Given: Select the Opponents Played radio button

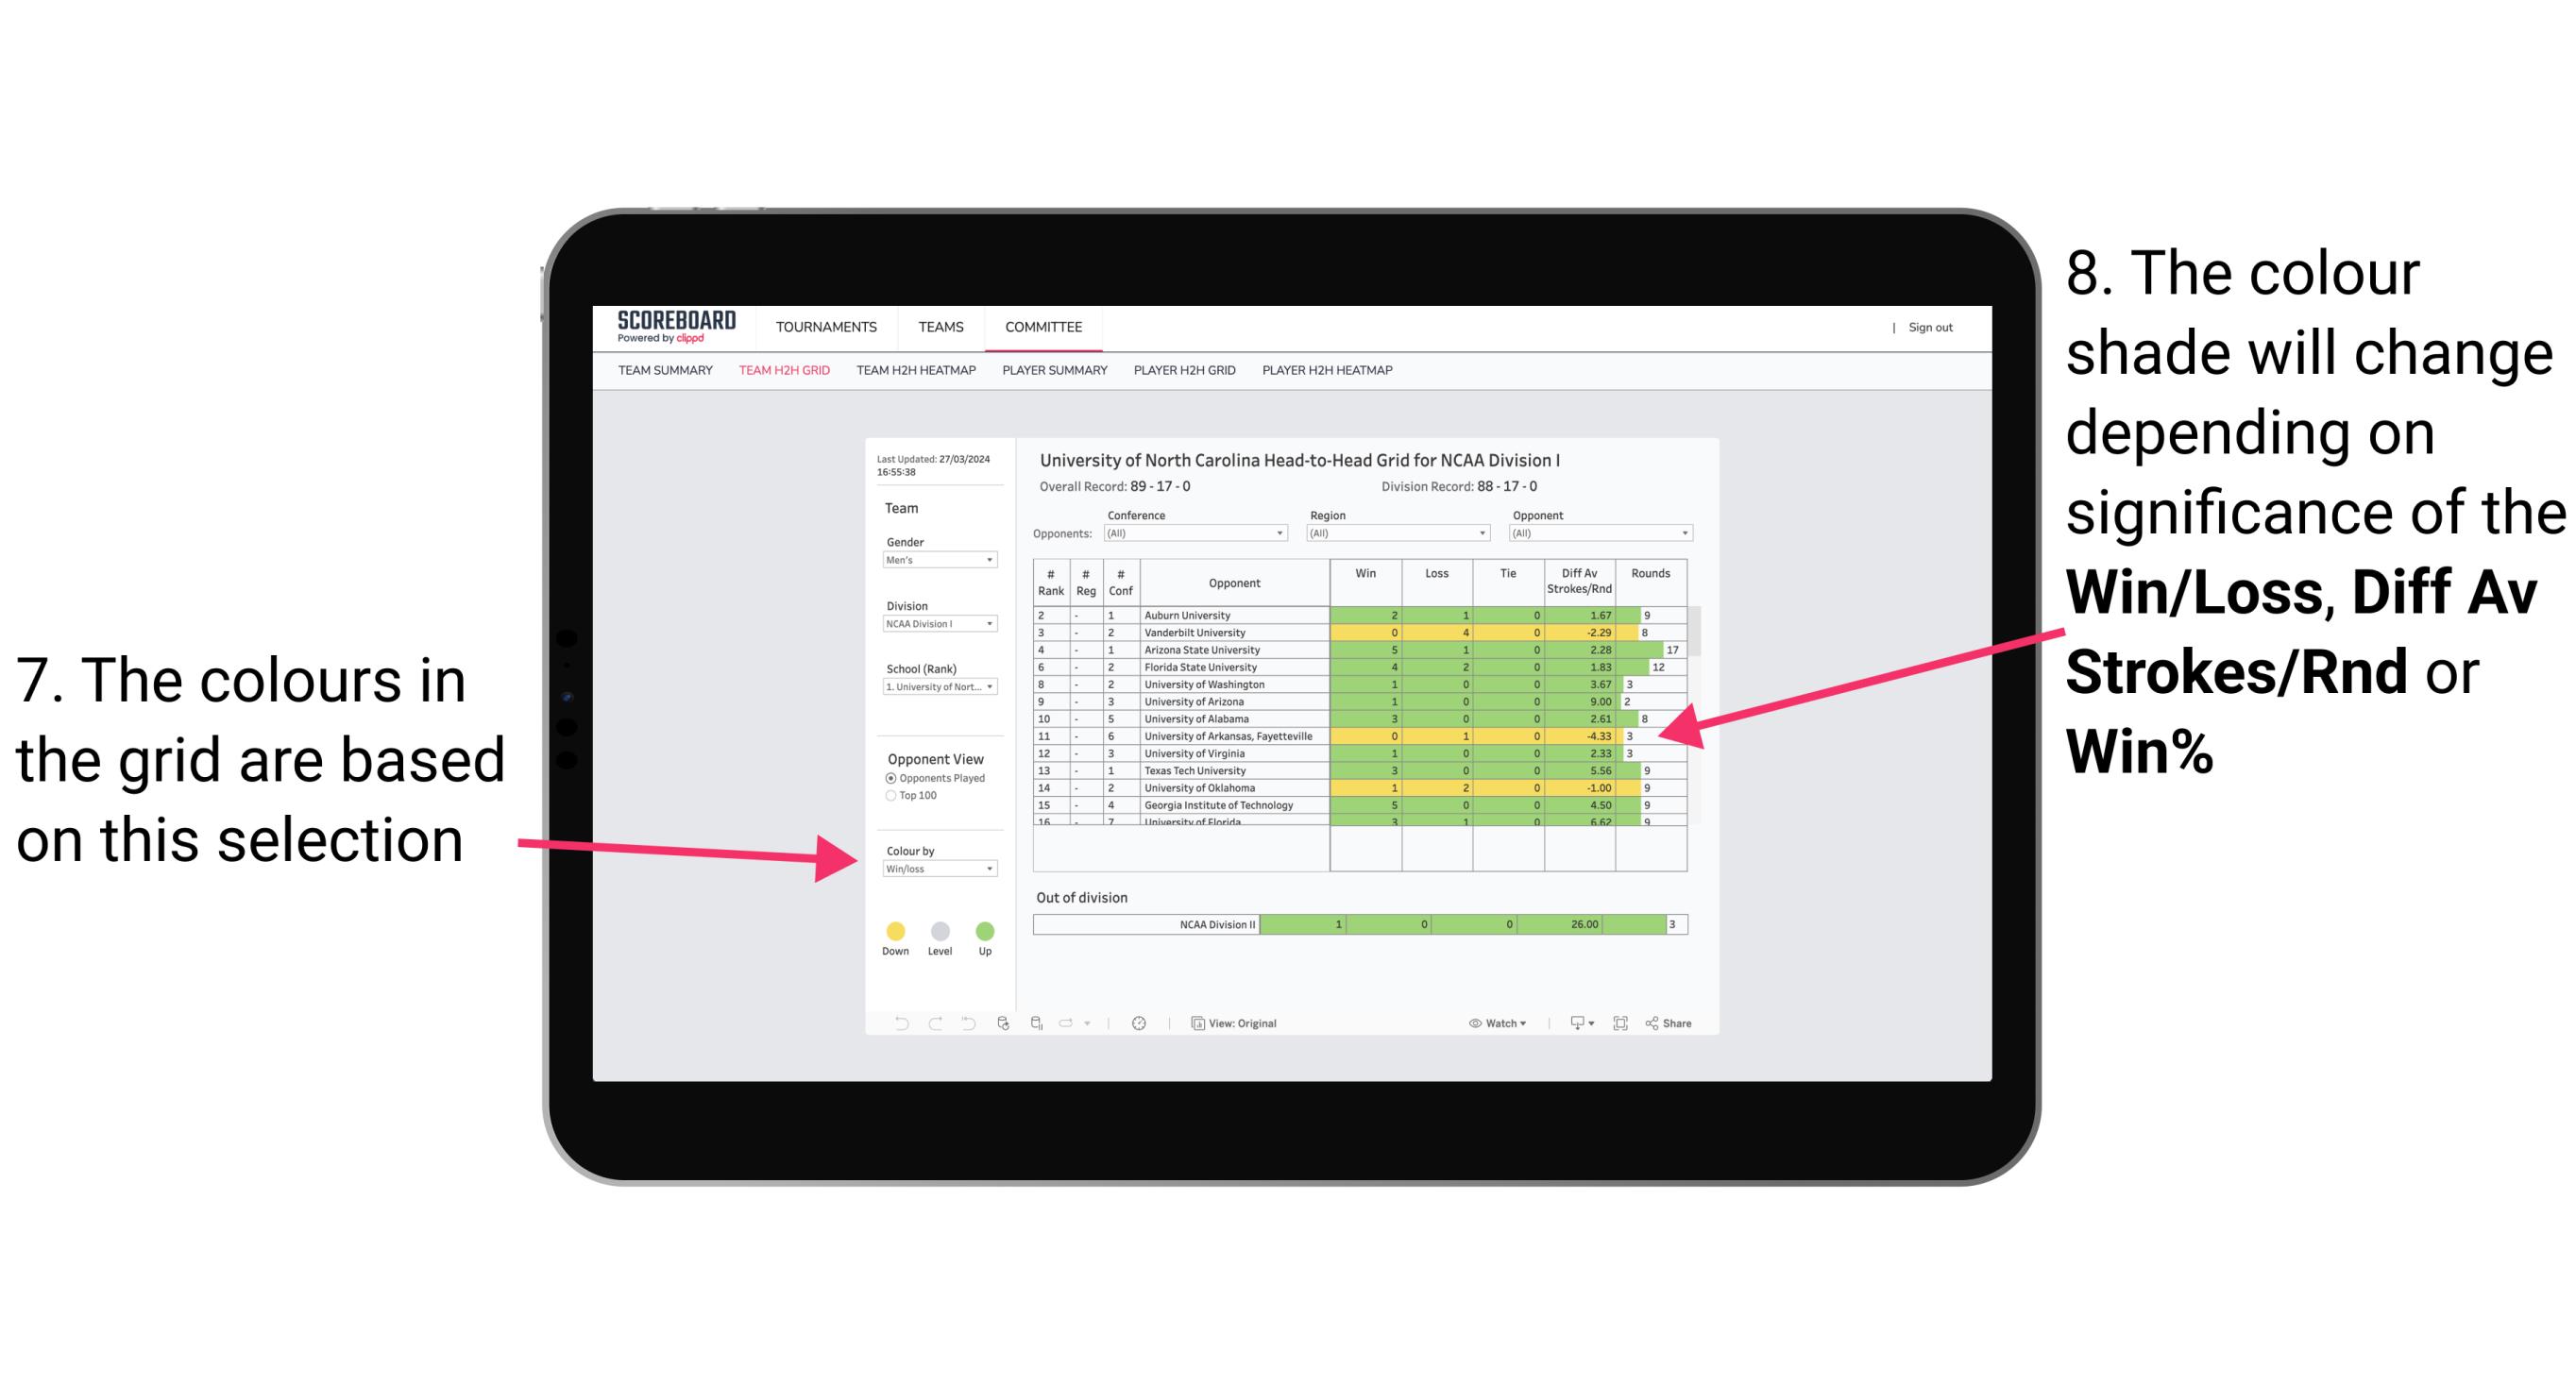Looking at the screenshot, I should click(x=890, y=778).
